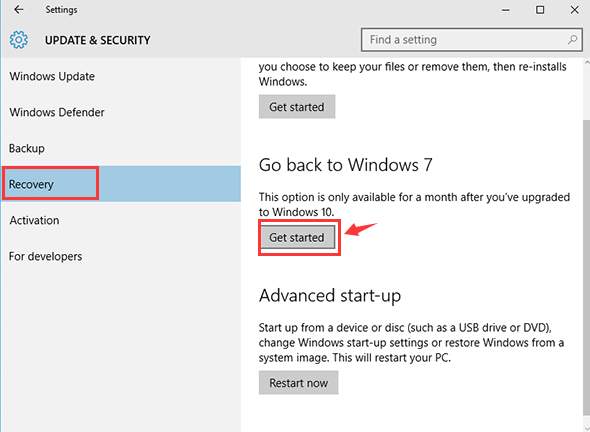Open the Activation section
Viewport: 590px width, 432px height.
click(x=35, y=220)
